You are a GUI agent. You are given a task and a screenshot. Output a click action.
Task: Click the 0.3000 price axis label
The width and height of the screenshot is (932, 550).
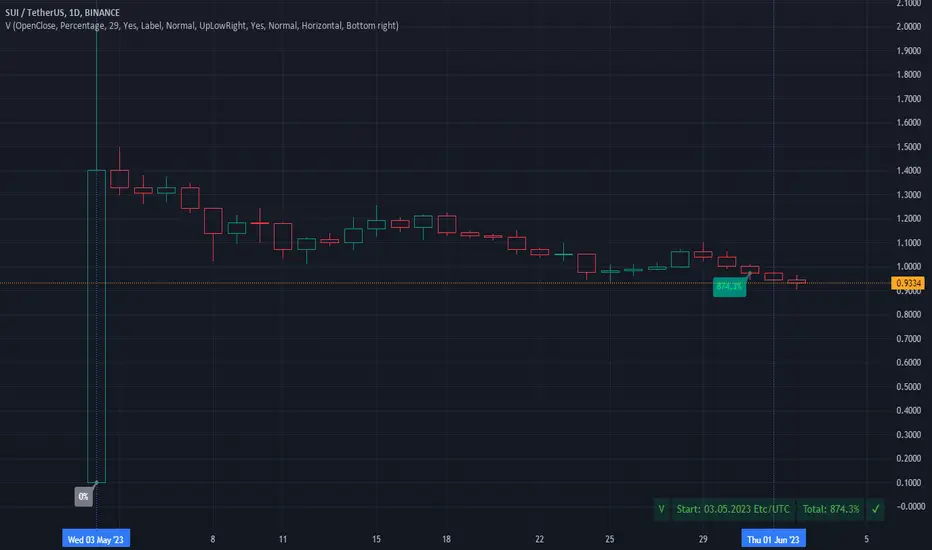pyautogui.click(x=909, y=435)
